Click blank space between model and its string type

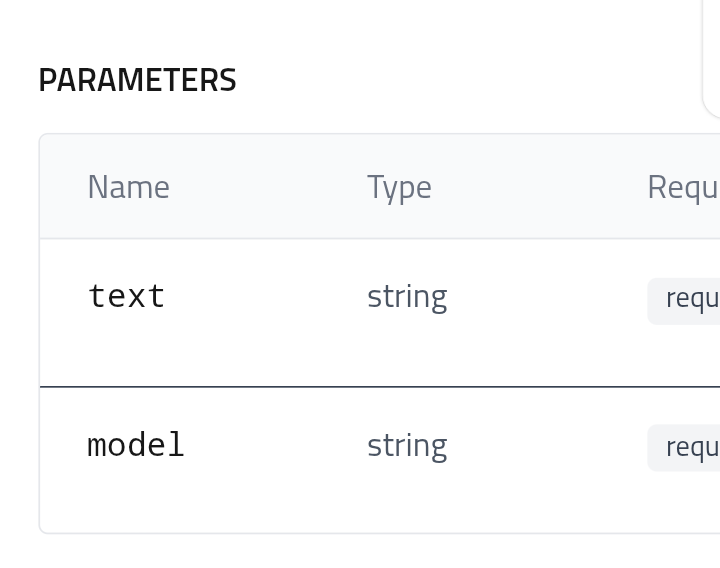coord(276,444)
